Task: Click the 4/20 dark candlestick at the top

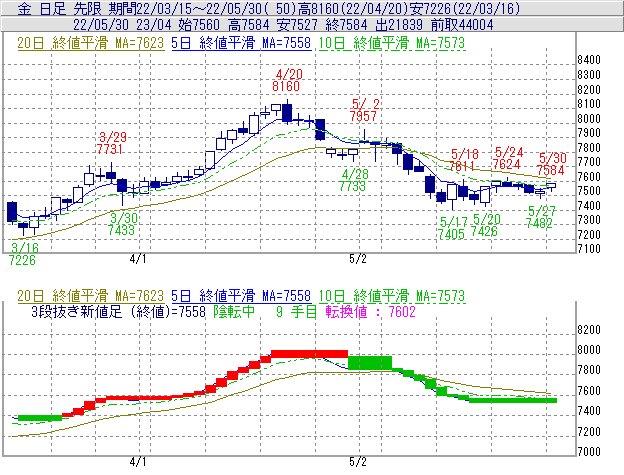Action: coord(287,113)
